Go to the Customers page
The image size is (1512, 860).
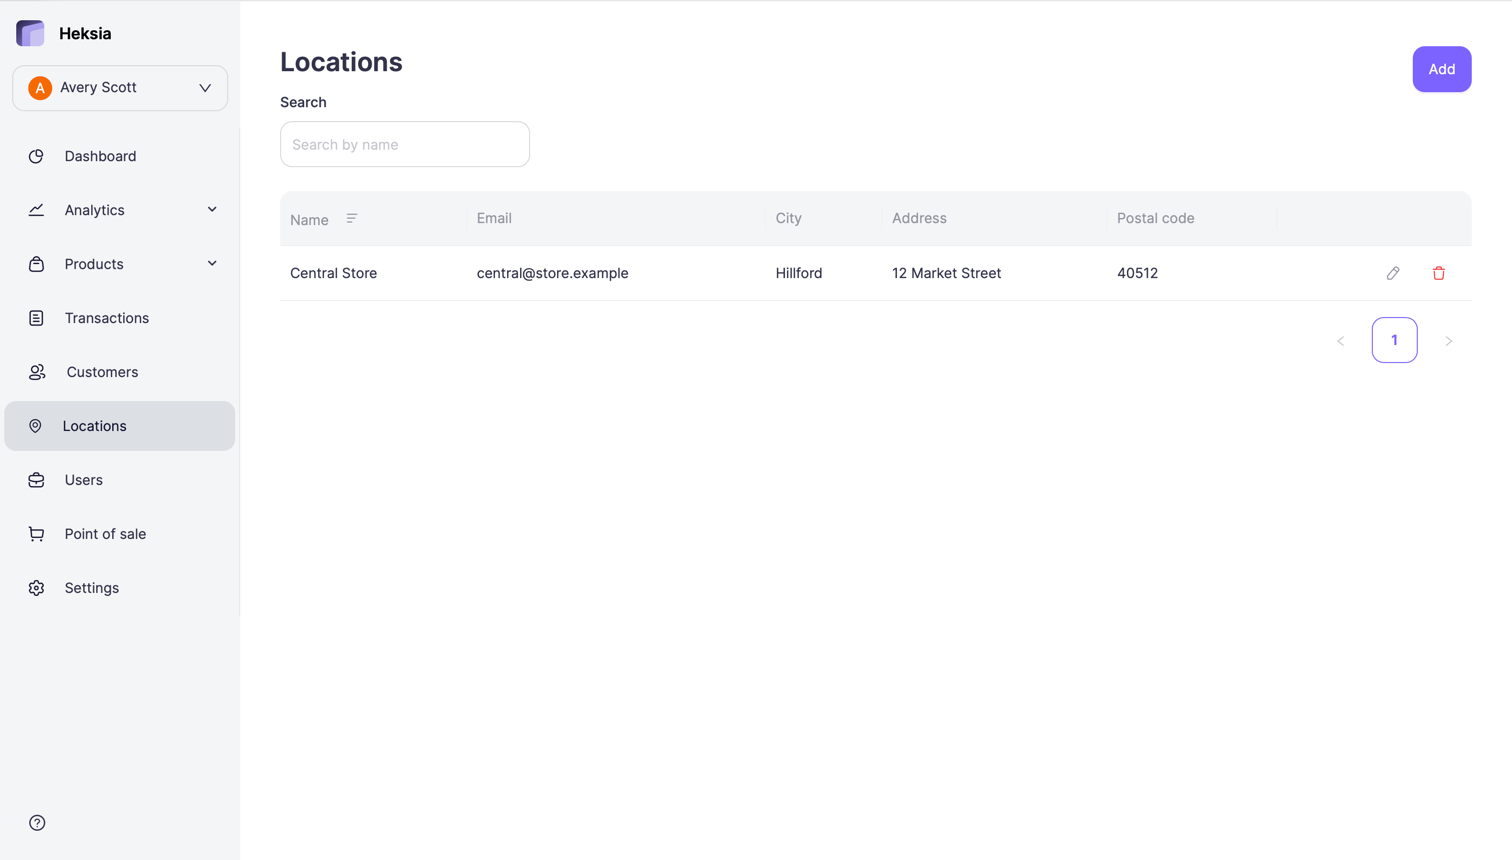102,372
